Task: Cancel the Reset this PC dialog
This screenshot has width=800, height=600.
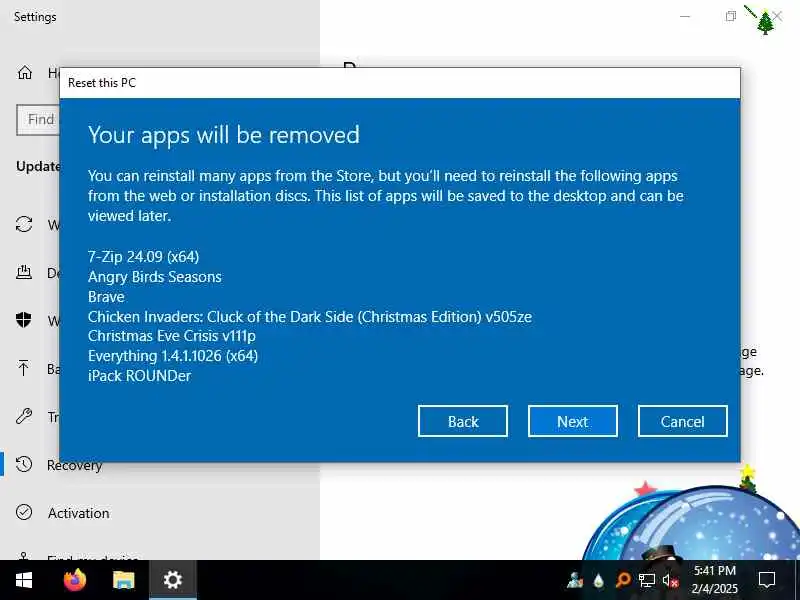Action: (683, 421)
